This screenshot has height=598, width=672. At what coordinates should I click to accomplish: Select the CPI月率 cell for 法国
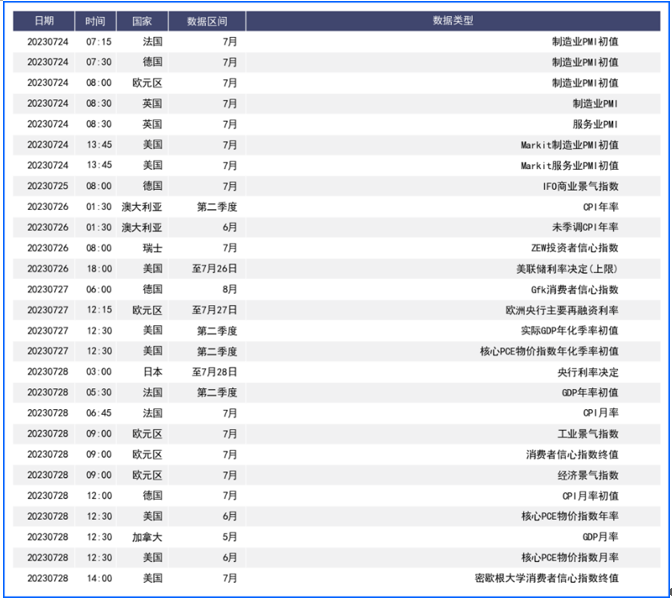601,413
